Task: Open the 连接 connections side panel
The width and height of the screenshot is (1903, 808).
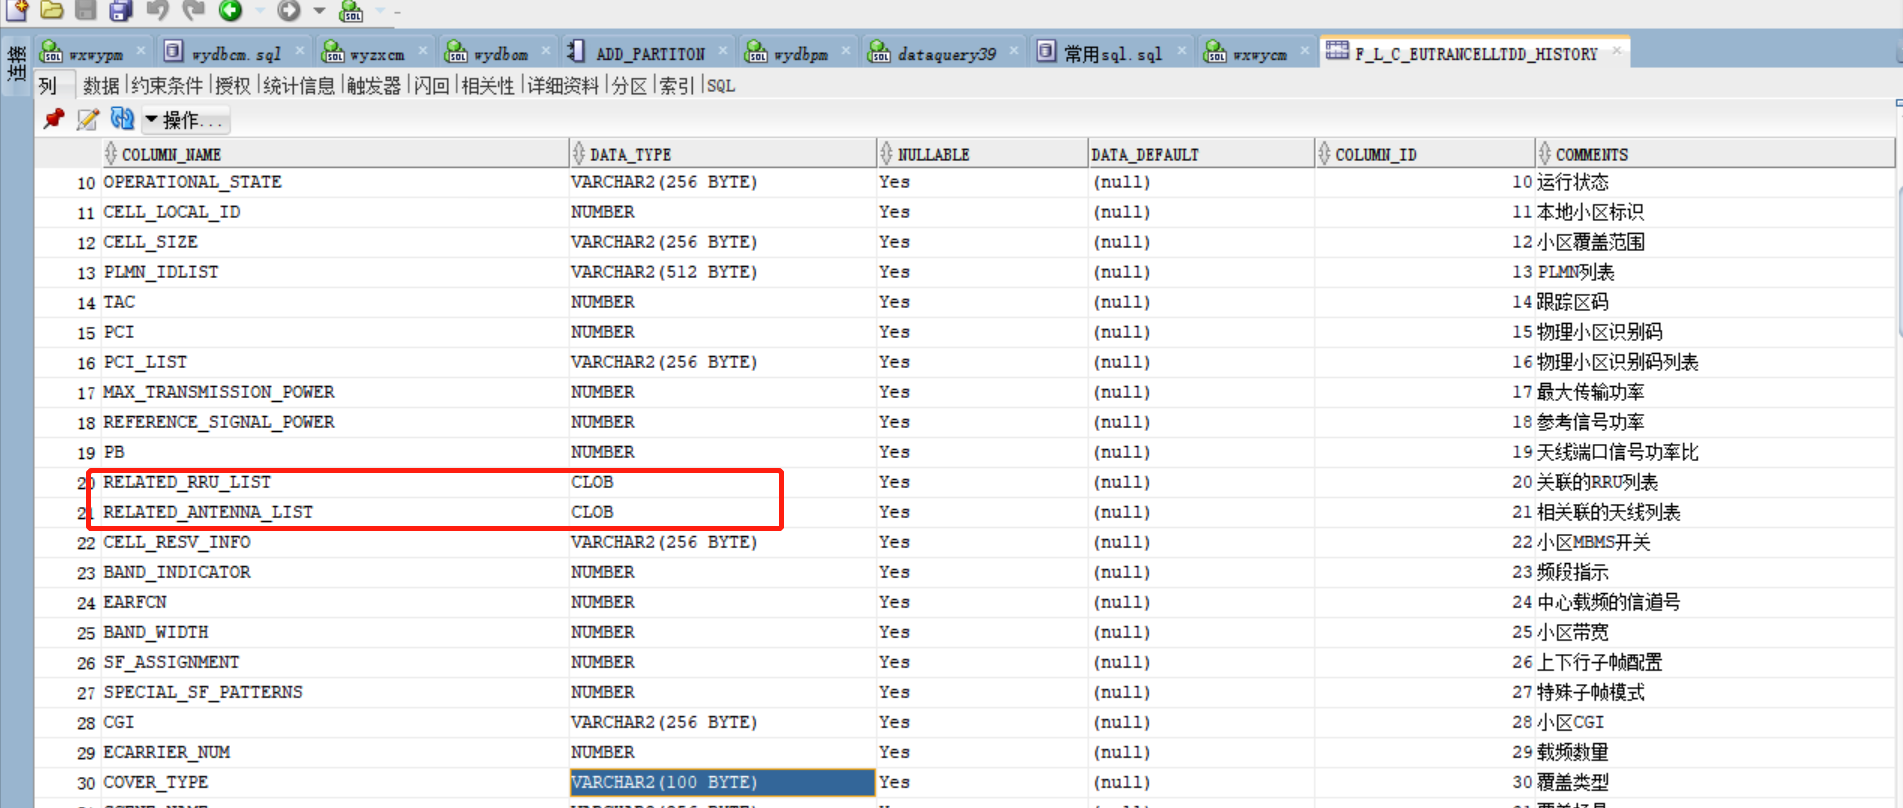Action: click(16, 65)
